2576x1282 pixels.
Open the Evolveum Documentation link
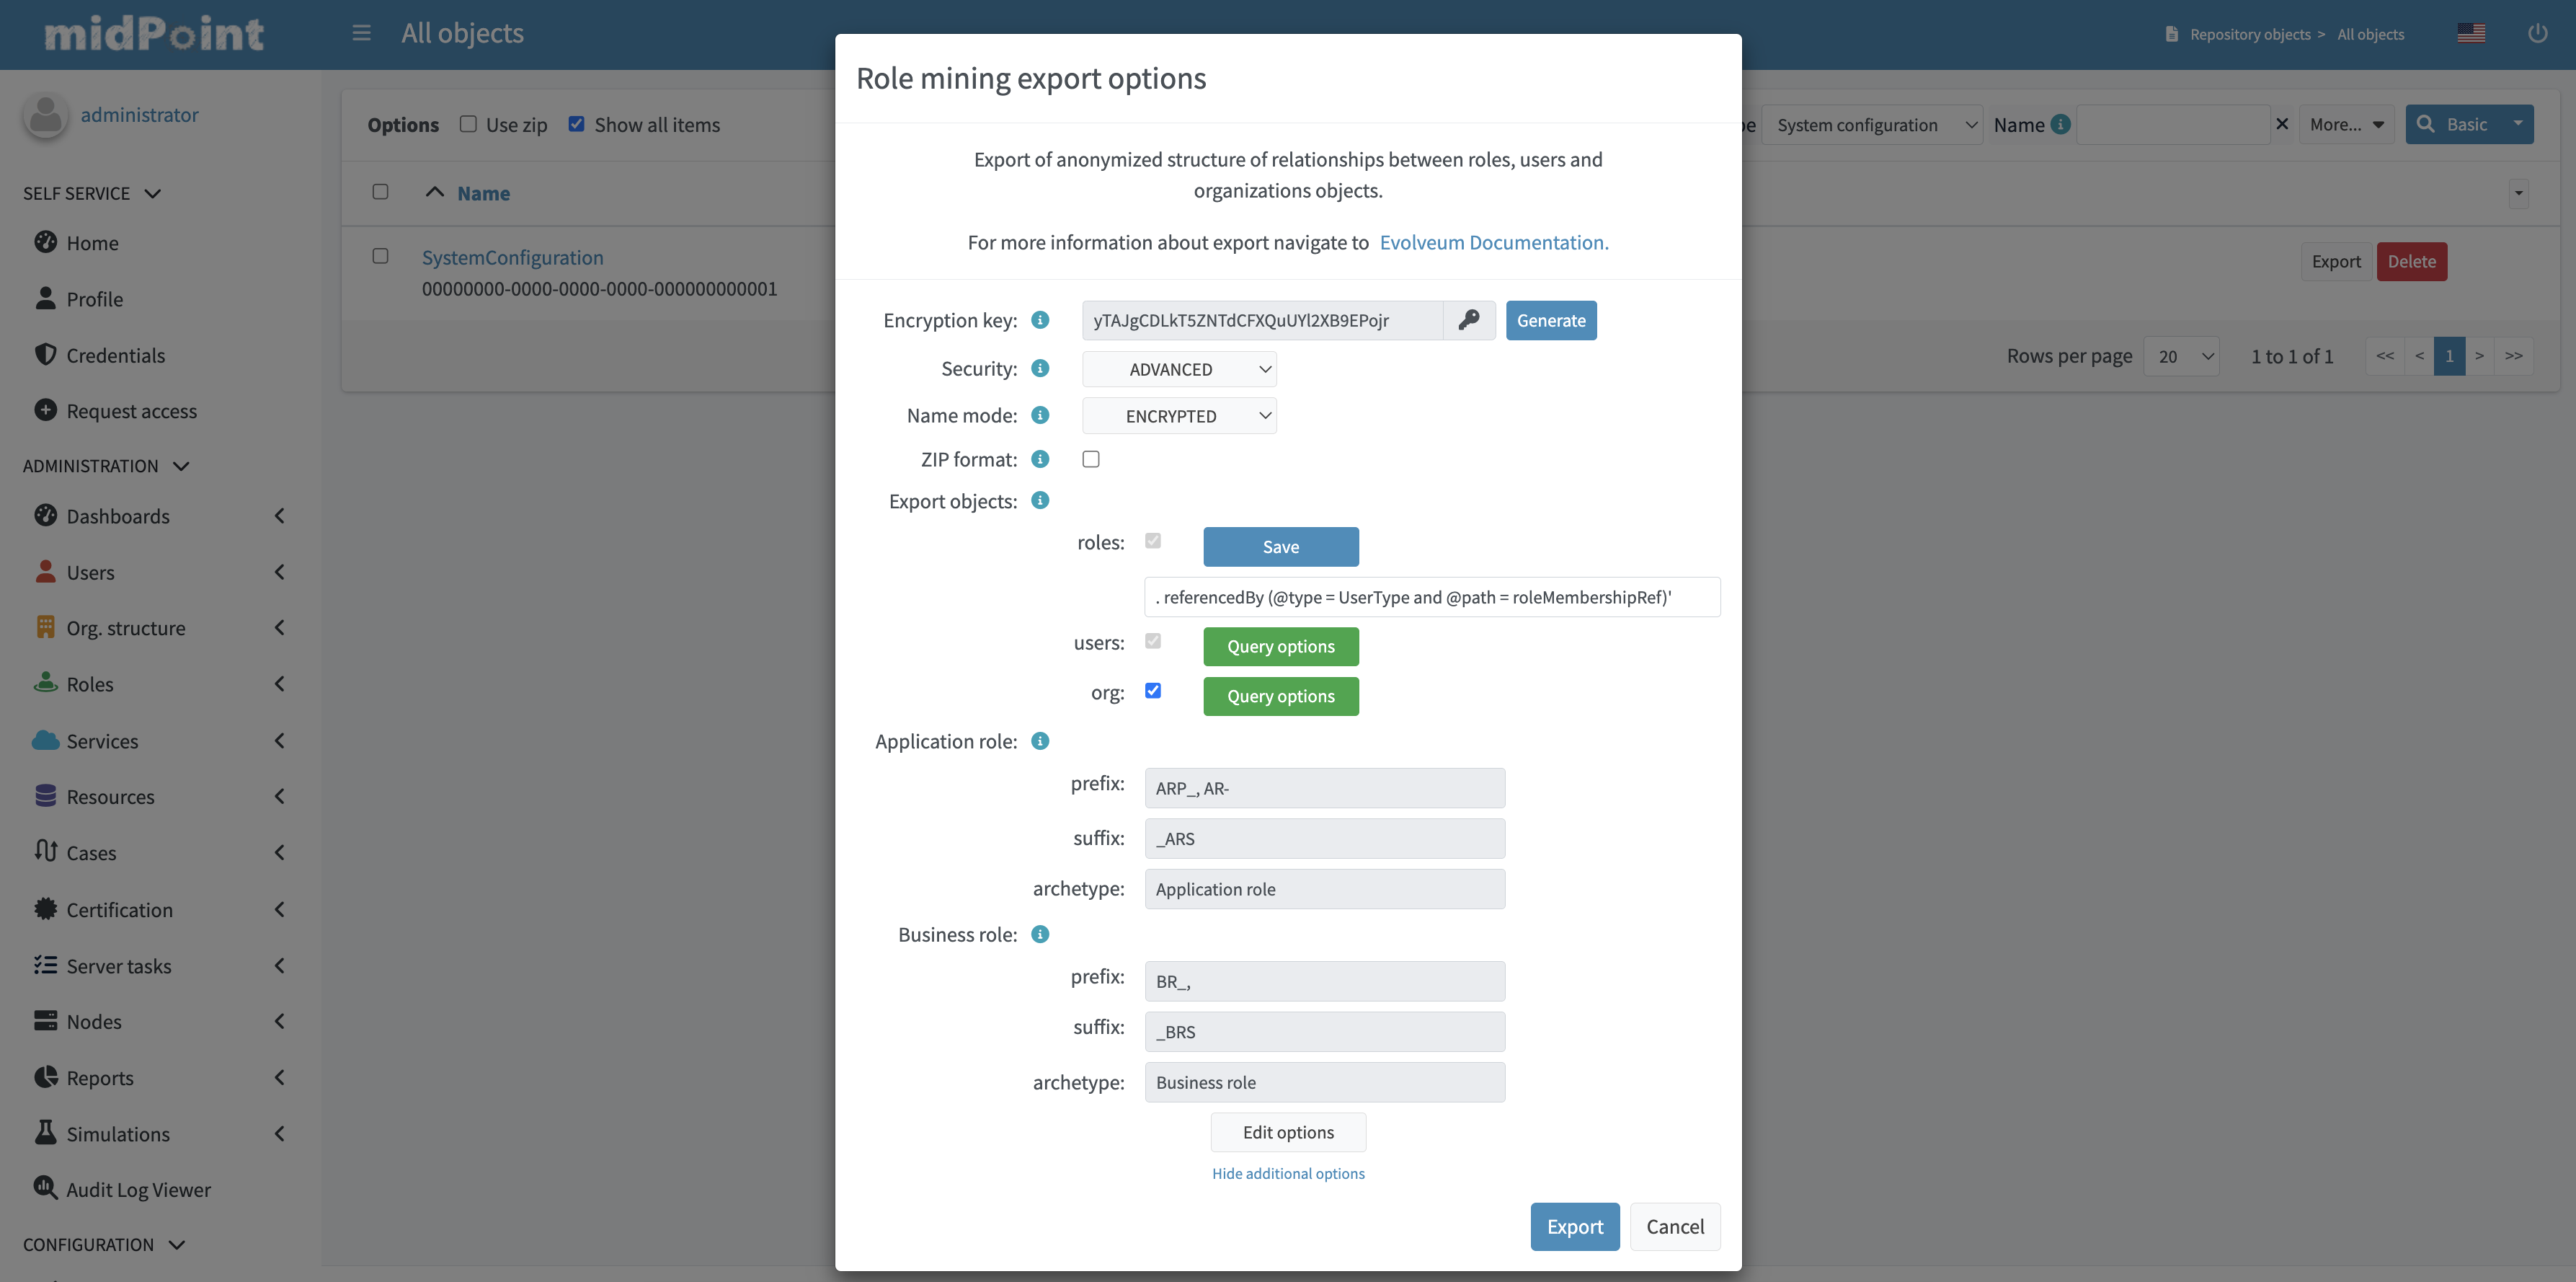[1493, 242]
